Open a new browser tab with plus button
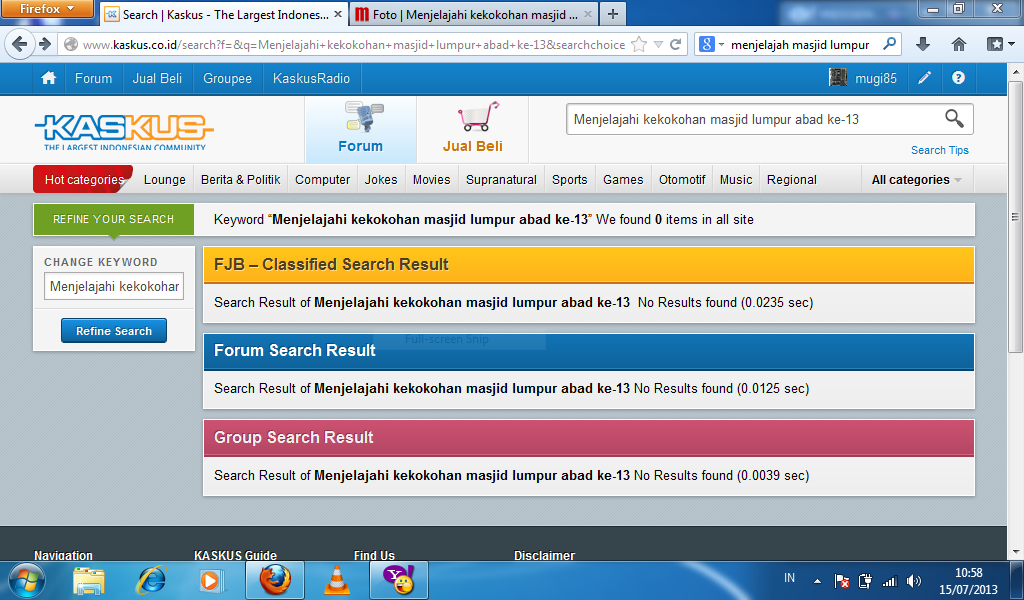 click(x=613, y=14)
